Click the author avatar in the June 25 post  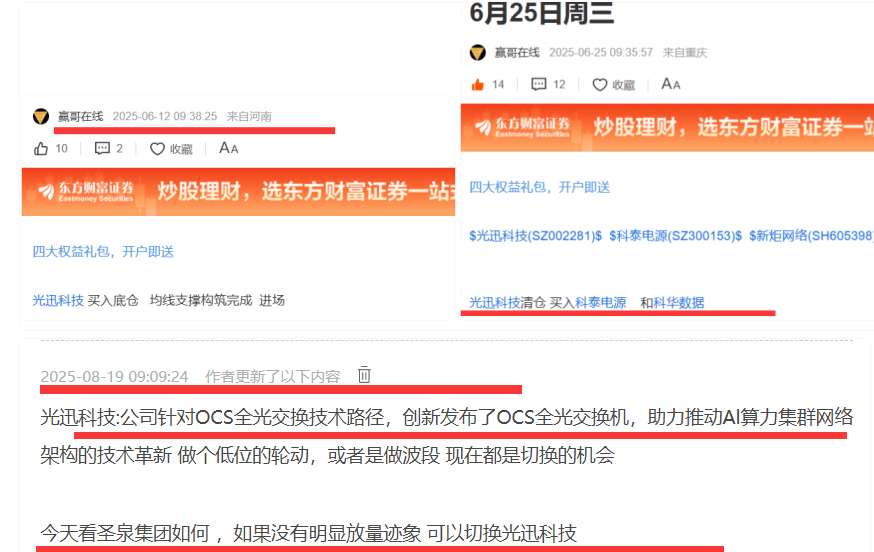pos(478,52)
